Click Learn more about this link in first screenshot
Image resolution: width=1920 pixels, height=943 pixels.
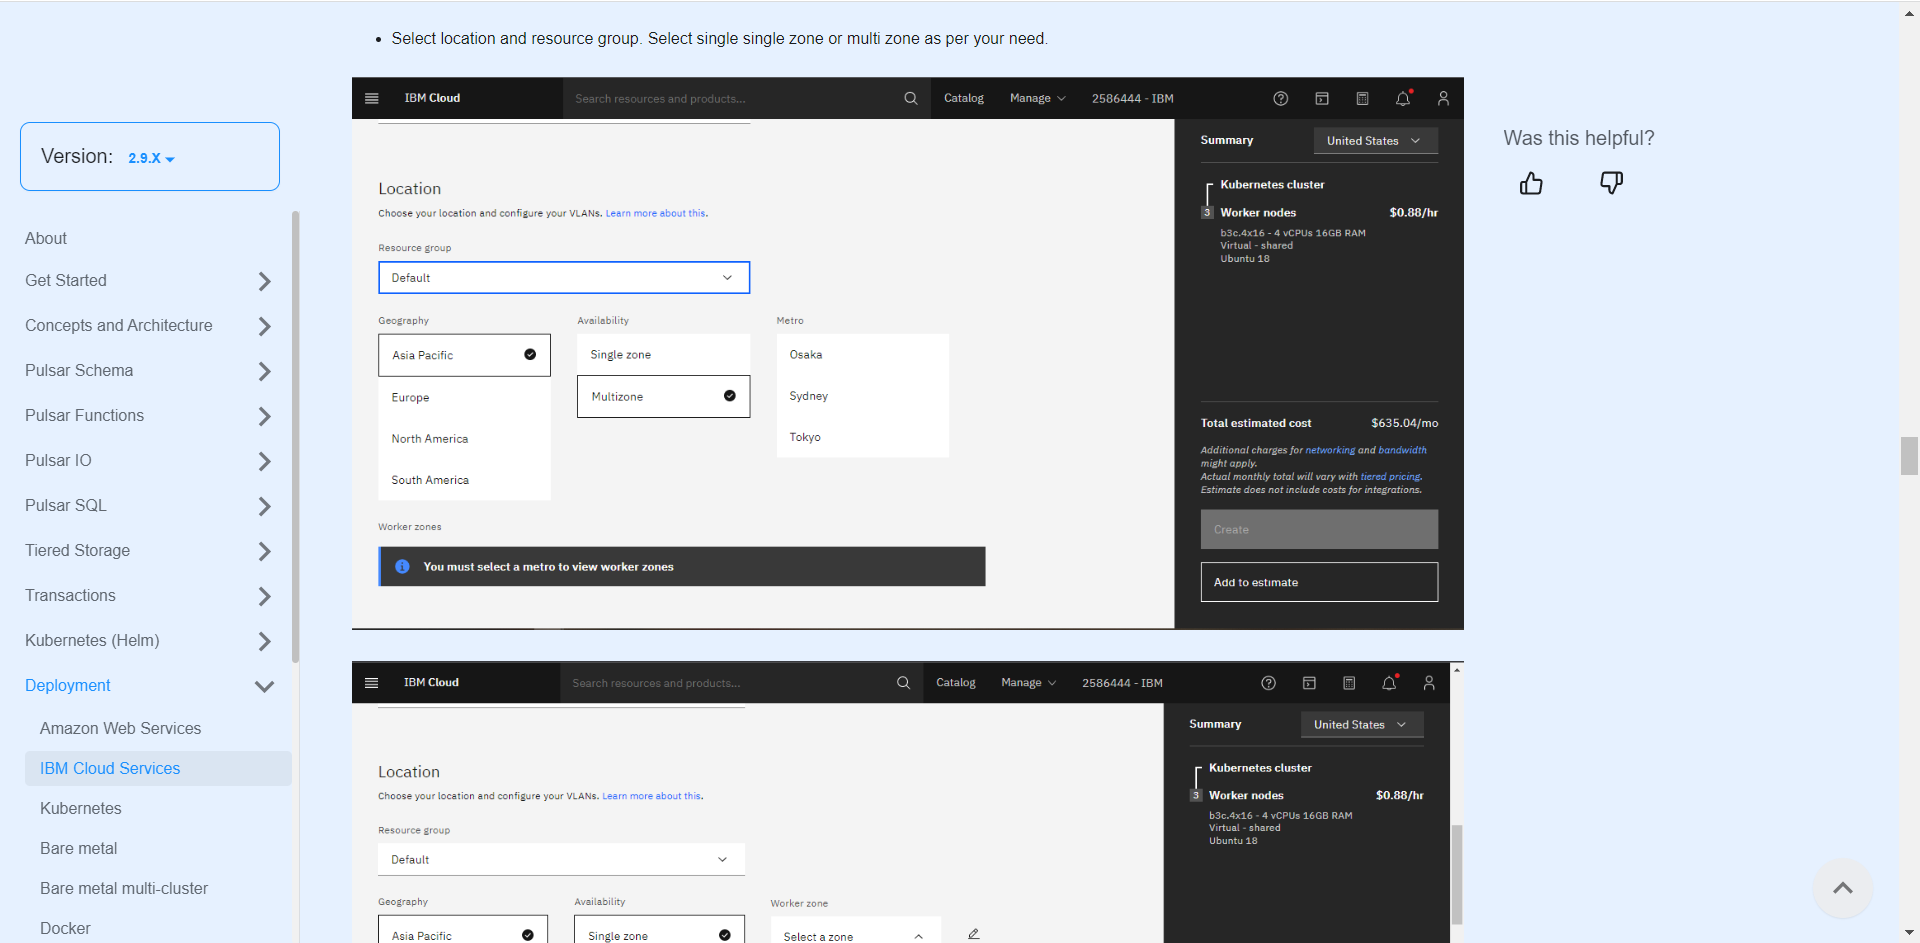[x=655, y=213]
